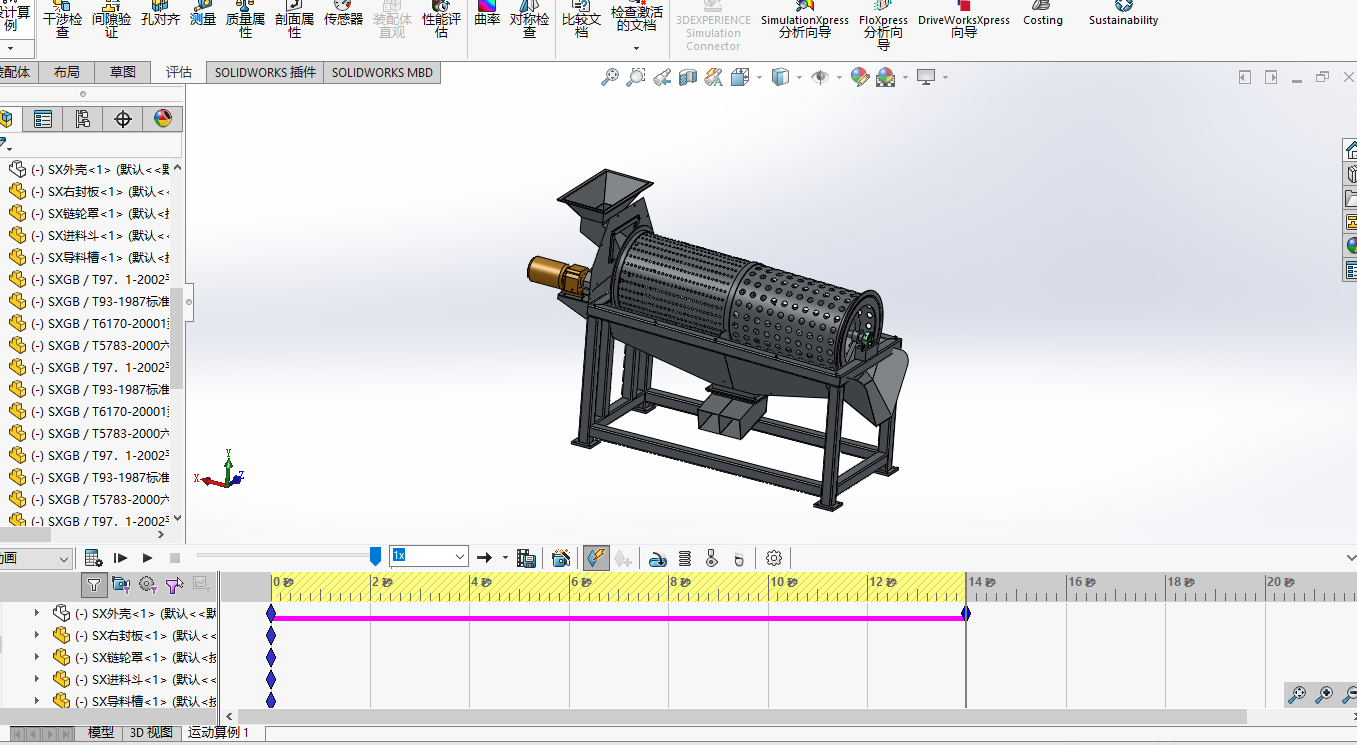Click the Gravity icon in motion toolbar
This screenshot has width=1357, height=745.
tap(738, 558)
